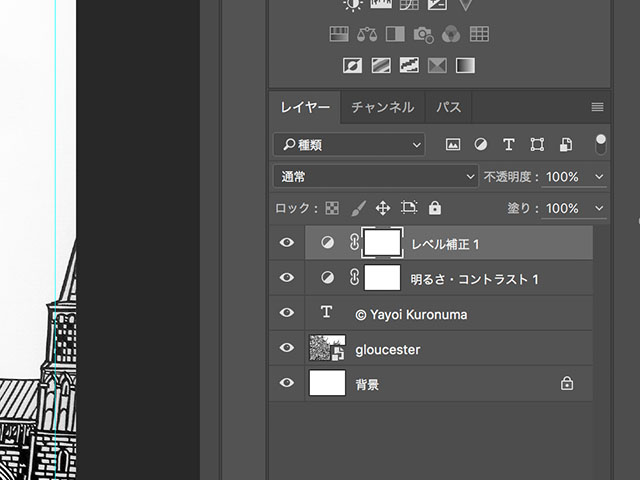
Task: Add a Color Balance adjustment
Action: [x=367, y=34]
